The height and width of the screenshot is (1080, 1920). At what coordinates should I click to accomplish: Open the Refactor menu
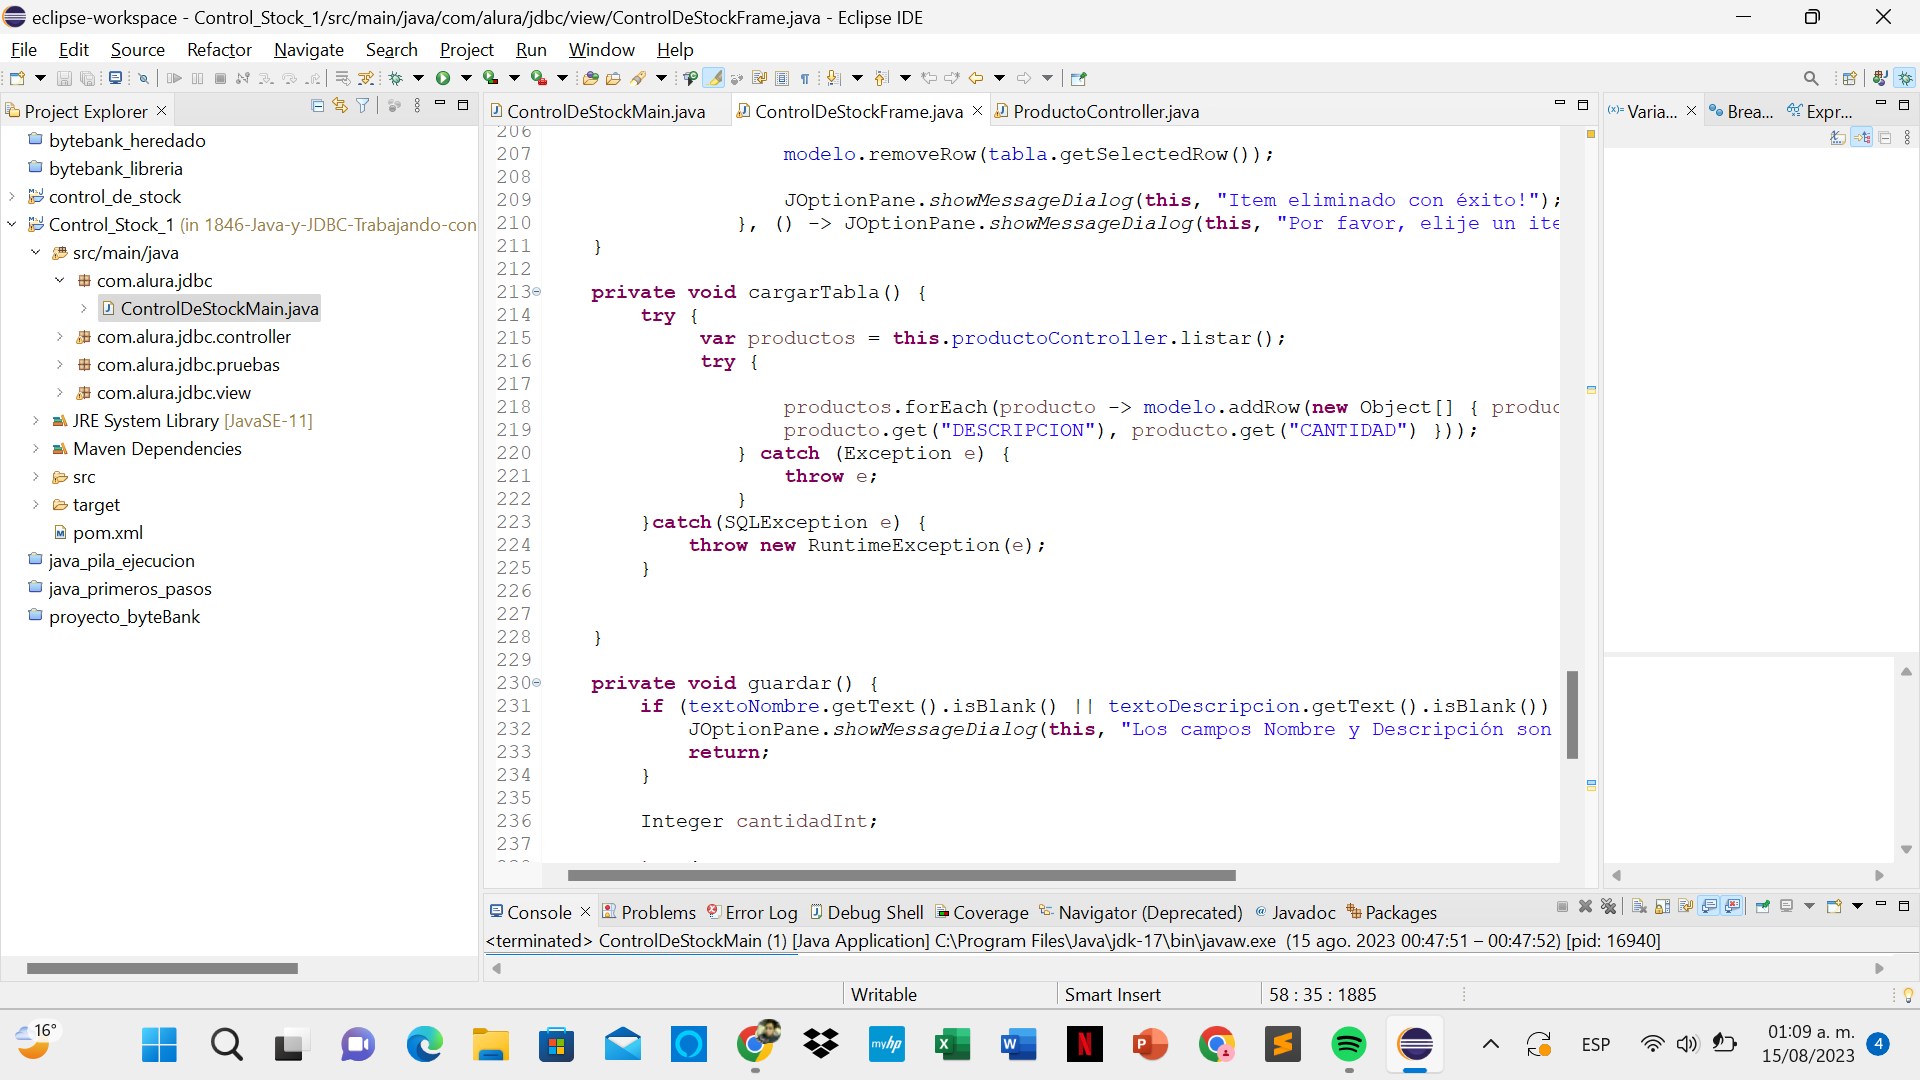pyautogui.click(x=219, y=50)
